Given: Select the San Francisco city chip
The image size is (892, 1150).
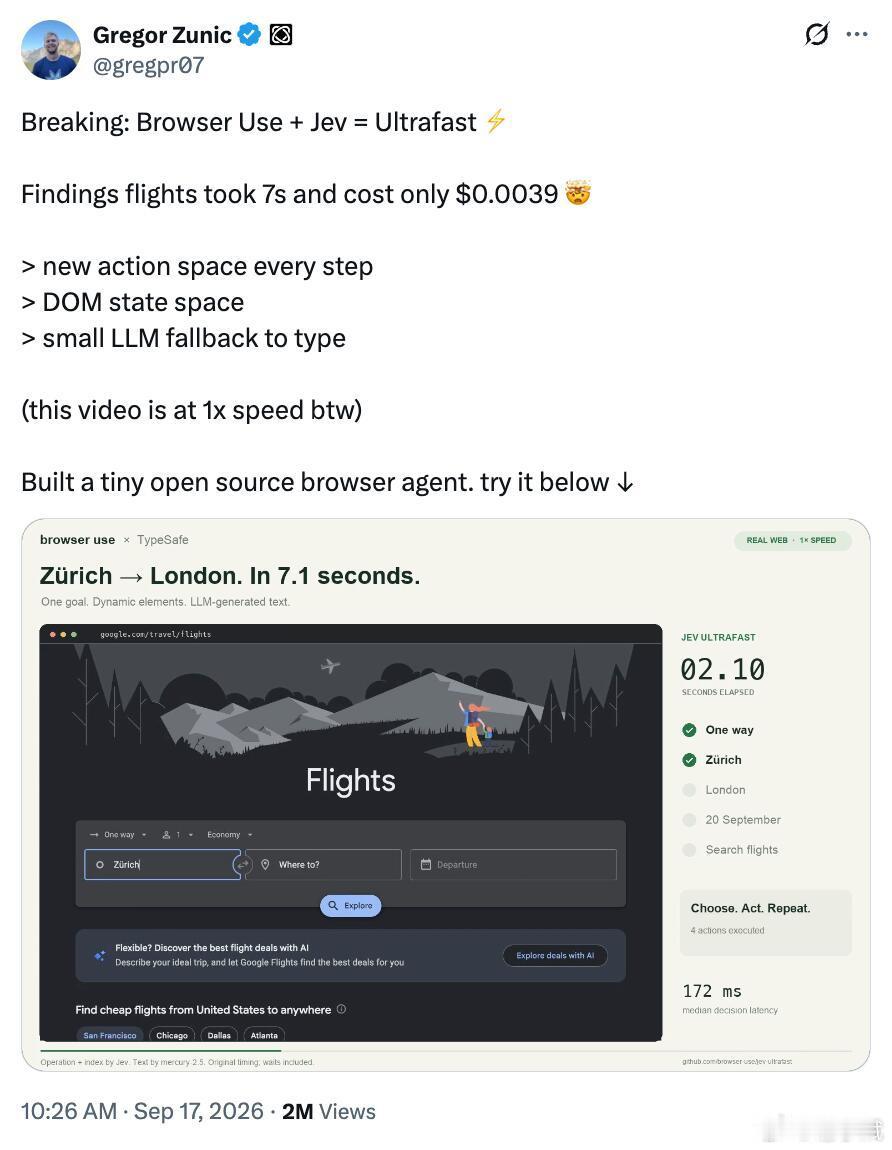Looking at the screenshot, I should coord(109,1035).
